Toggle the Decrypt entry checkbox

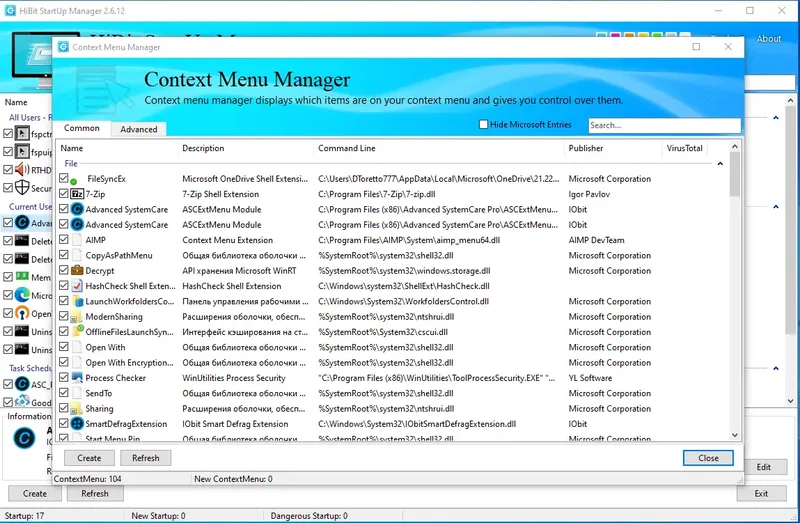pos(63,270)
